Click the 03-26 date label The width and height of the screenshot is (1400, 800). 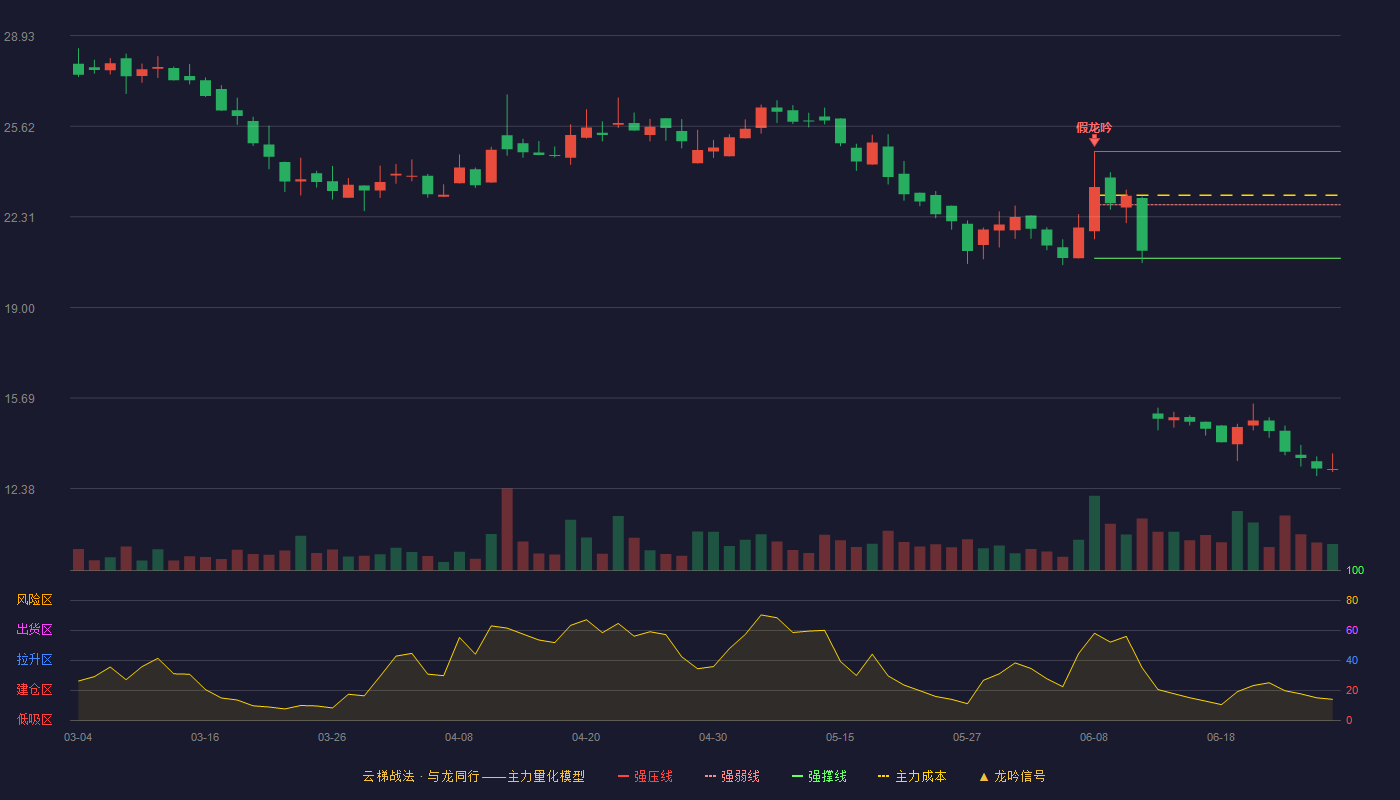click(x=332, y=737)
